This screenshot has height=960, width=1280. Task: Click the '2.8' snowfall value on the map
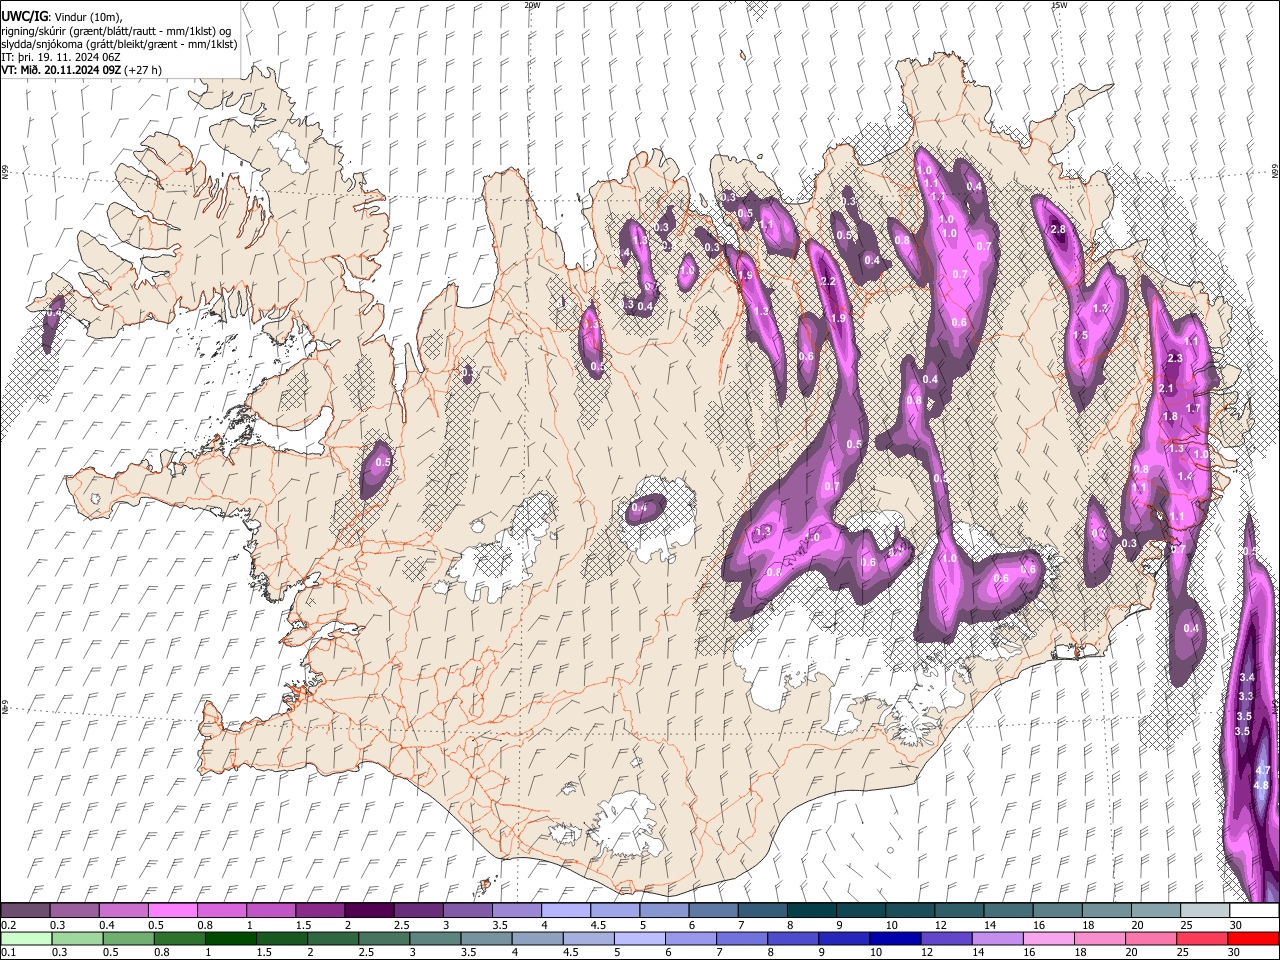tap(1058, 230)
